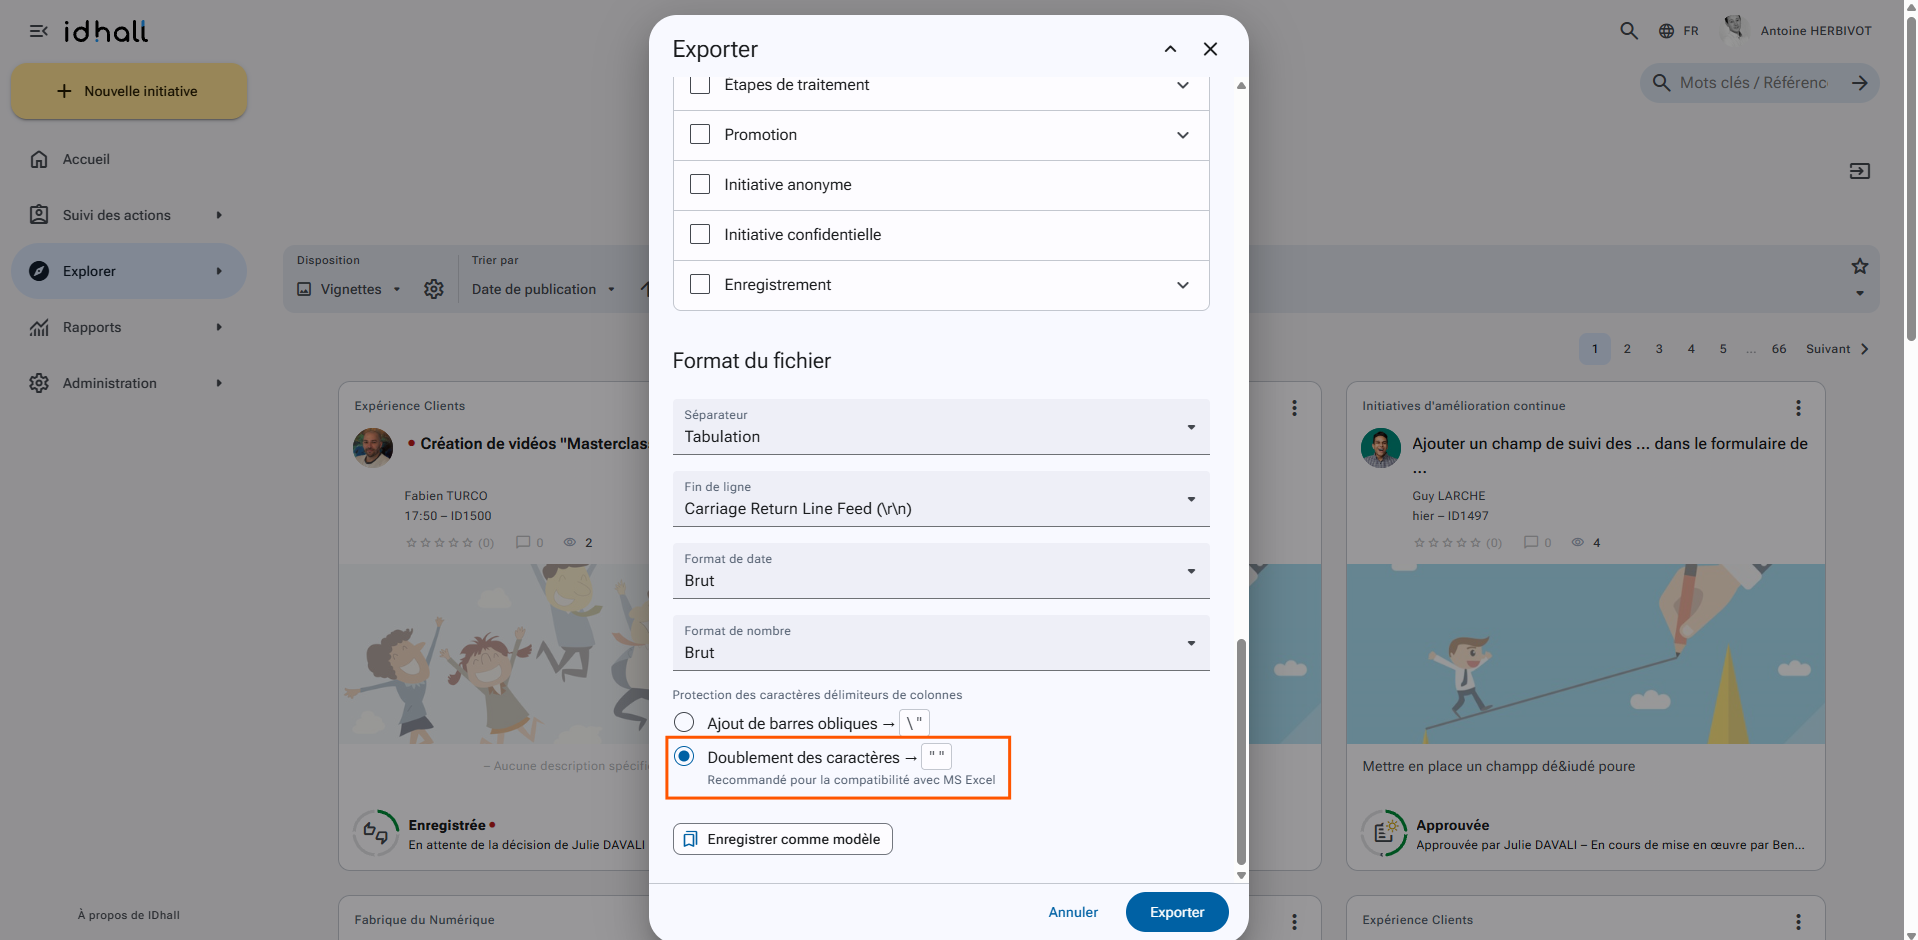Viewport: 1918px width, 940px height.
Task: Collapse the Exporter dialog with chevron up icon
Action: (1170, 49)
